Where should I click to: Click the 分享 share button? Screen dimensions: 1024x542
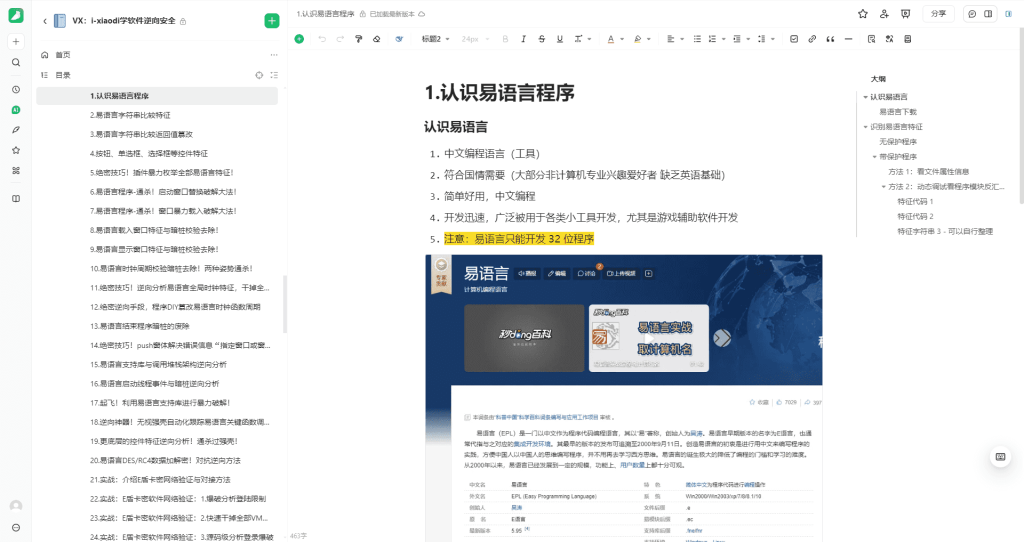(937, 14)
